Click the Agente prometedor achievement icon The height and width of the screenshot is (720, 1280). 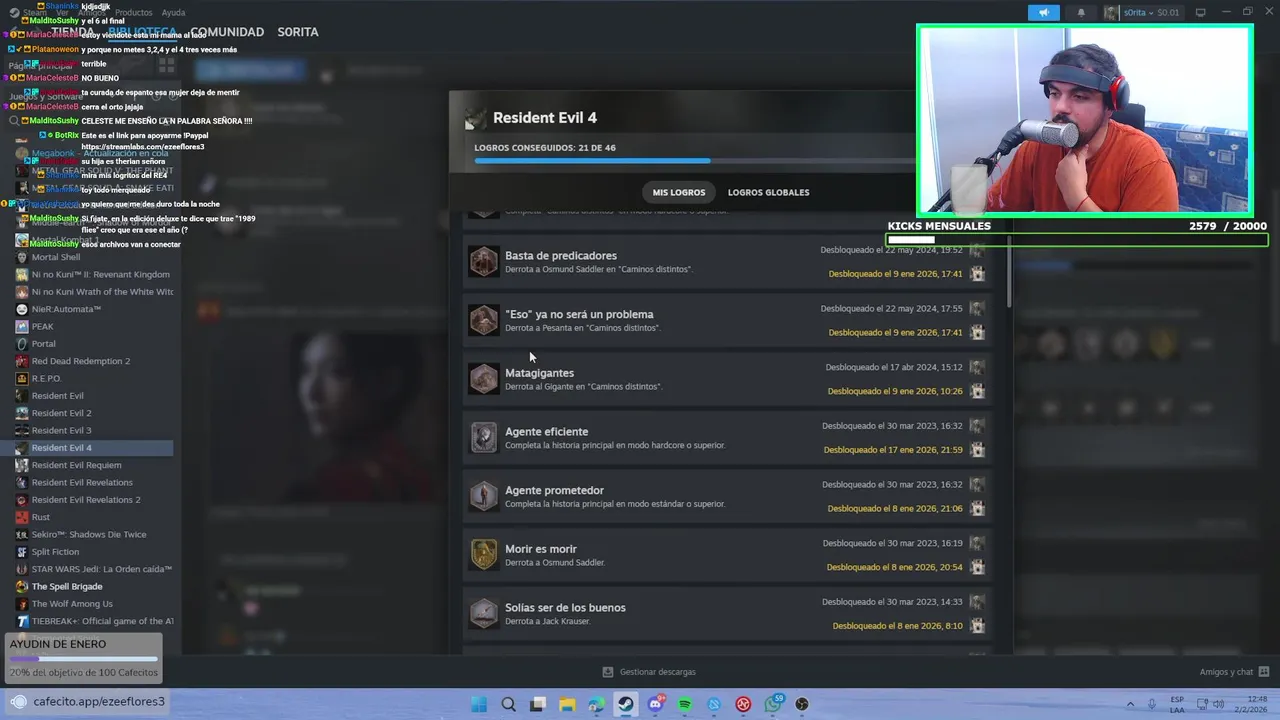(x=484, y=496)
